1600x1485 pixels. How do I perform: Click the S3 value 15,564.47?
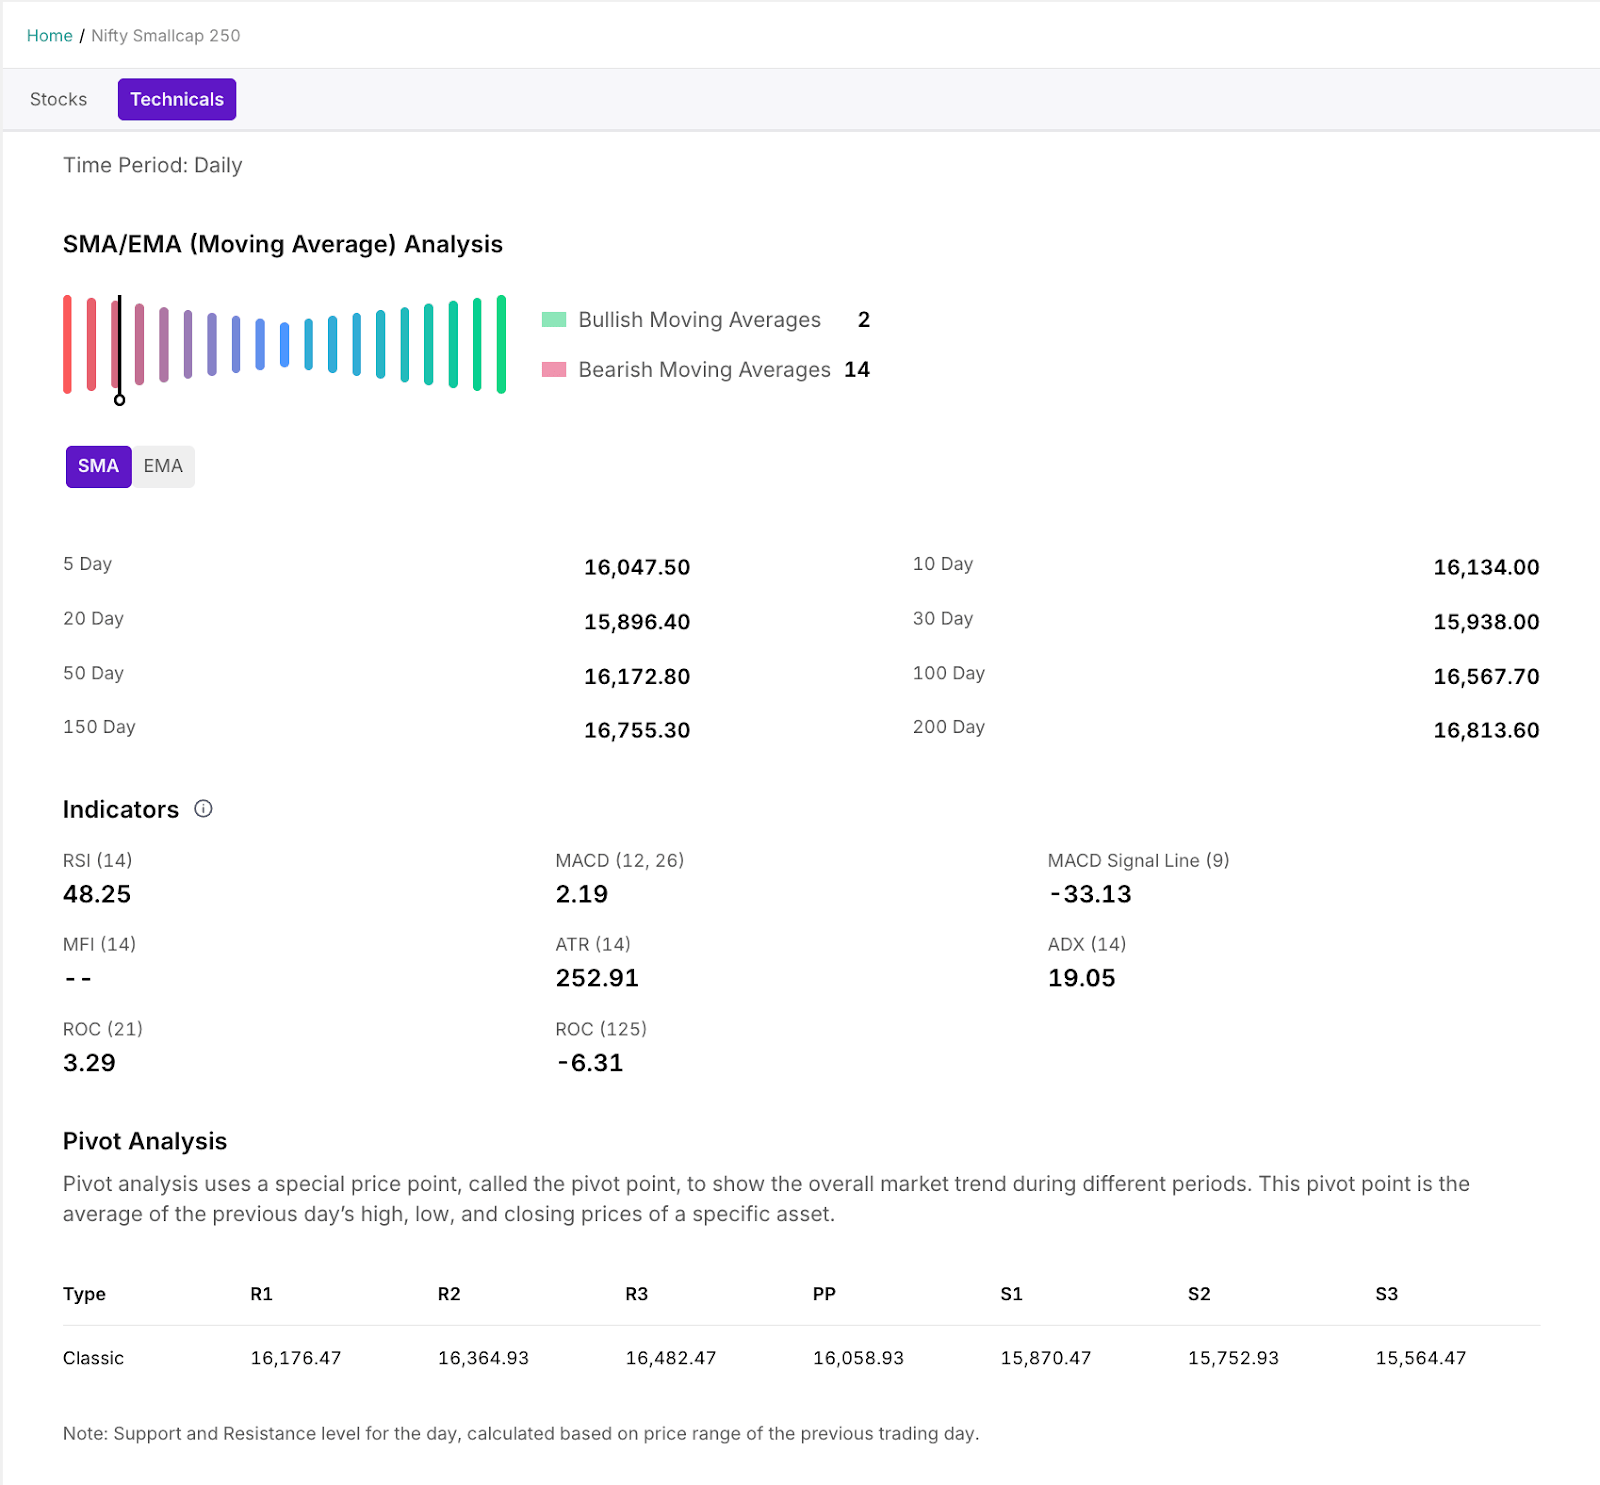click(x=1420, y=1358)
